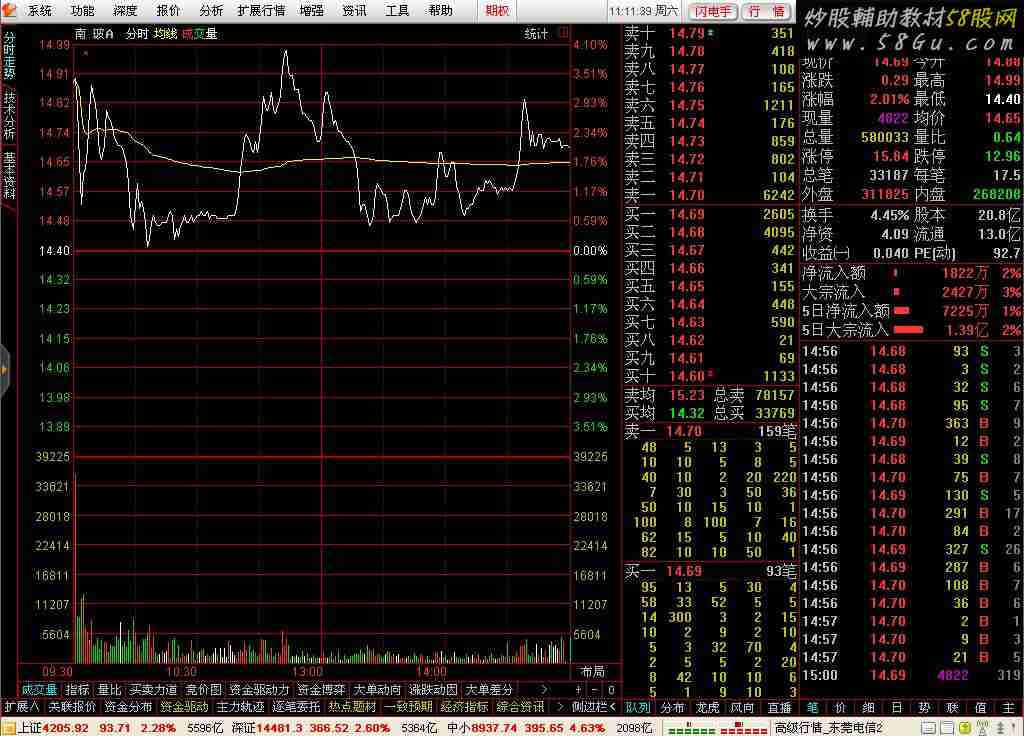Screen dimensions: 1024x736
Task: Click the application logo icon in the menu bar
Action: (x=8, y=10)
